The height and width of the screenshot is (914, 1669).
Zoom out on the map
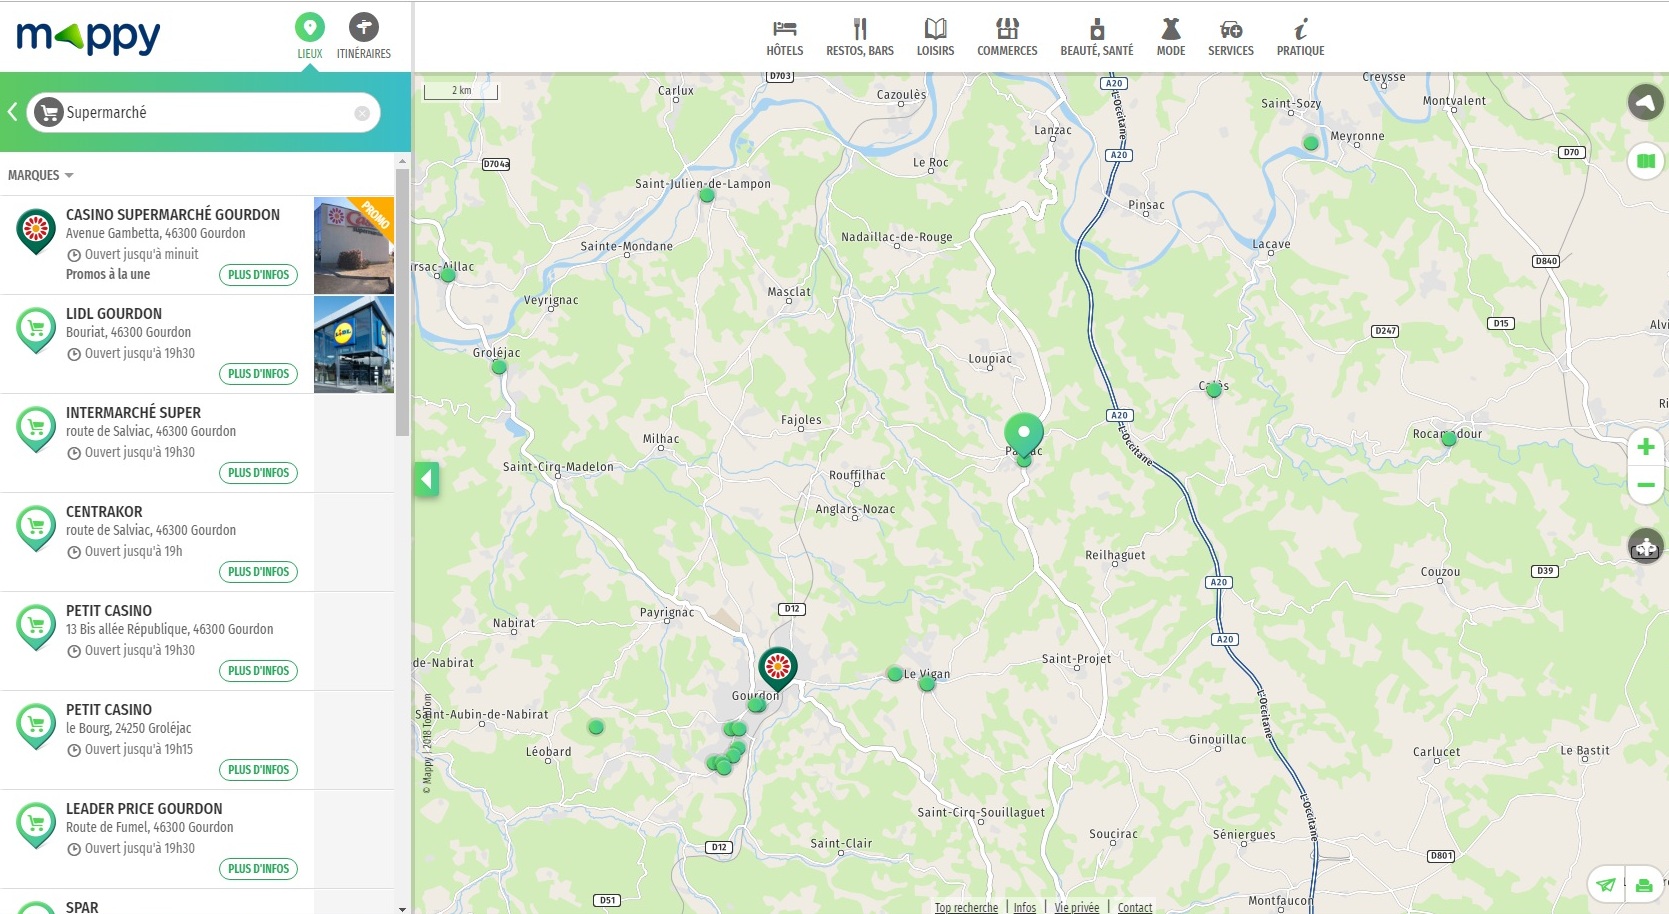click(x=1645, y=485)
